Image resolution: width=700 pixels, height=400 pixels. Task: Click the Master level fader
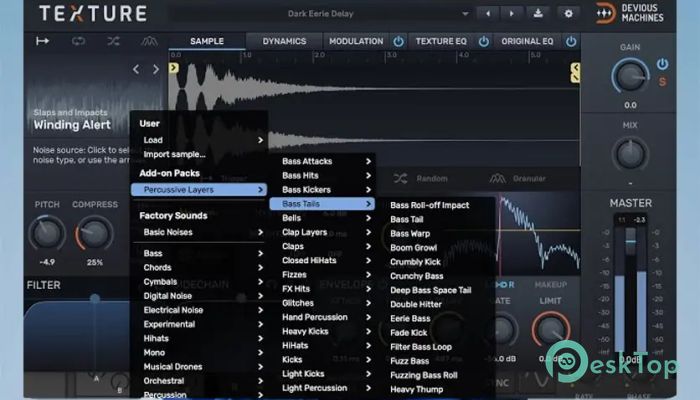pyautogui.click(x=630, y=242)
